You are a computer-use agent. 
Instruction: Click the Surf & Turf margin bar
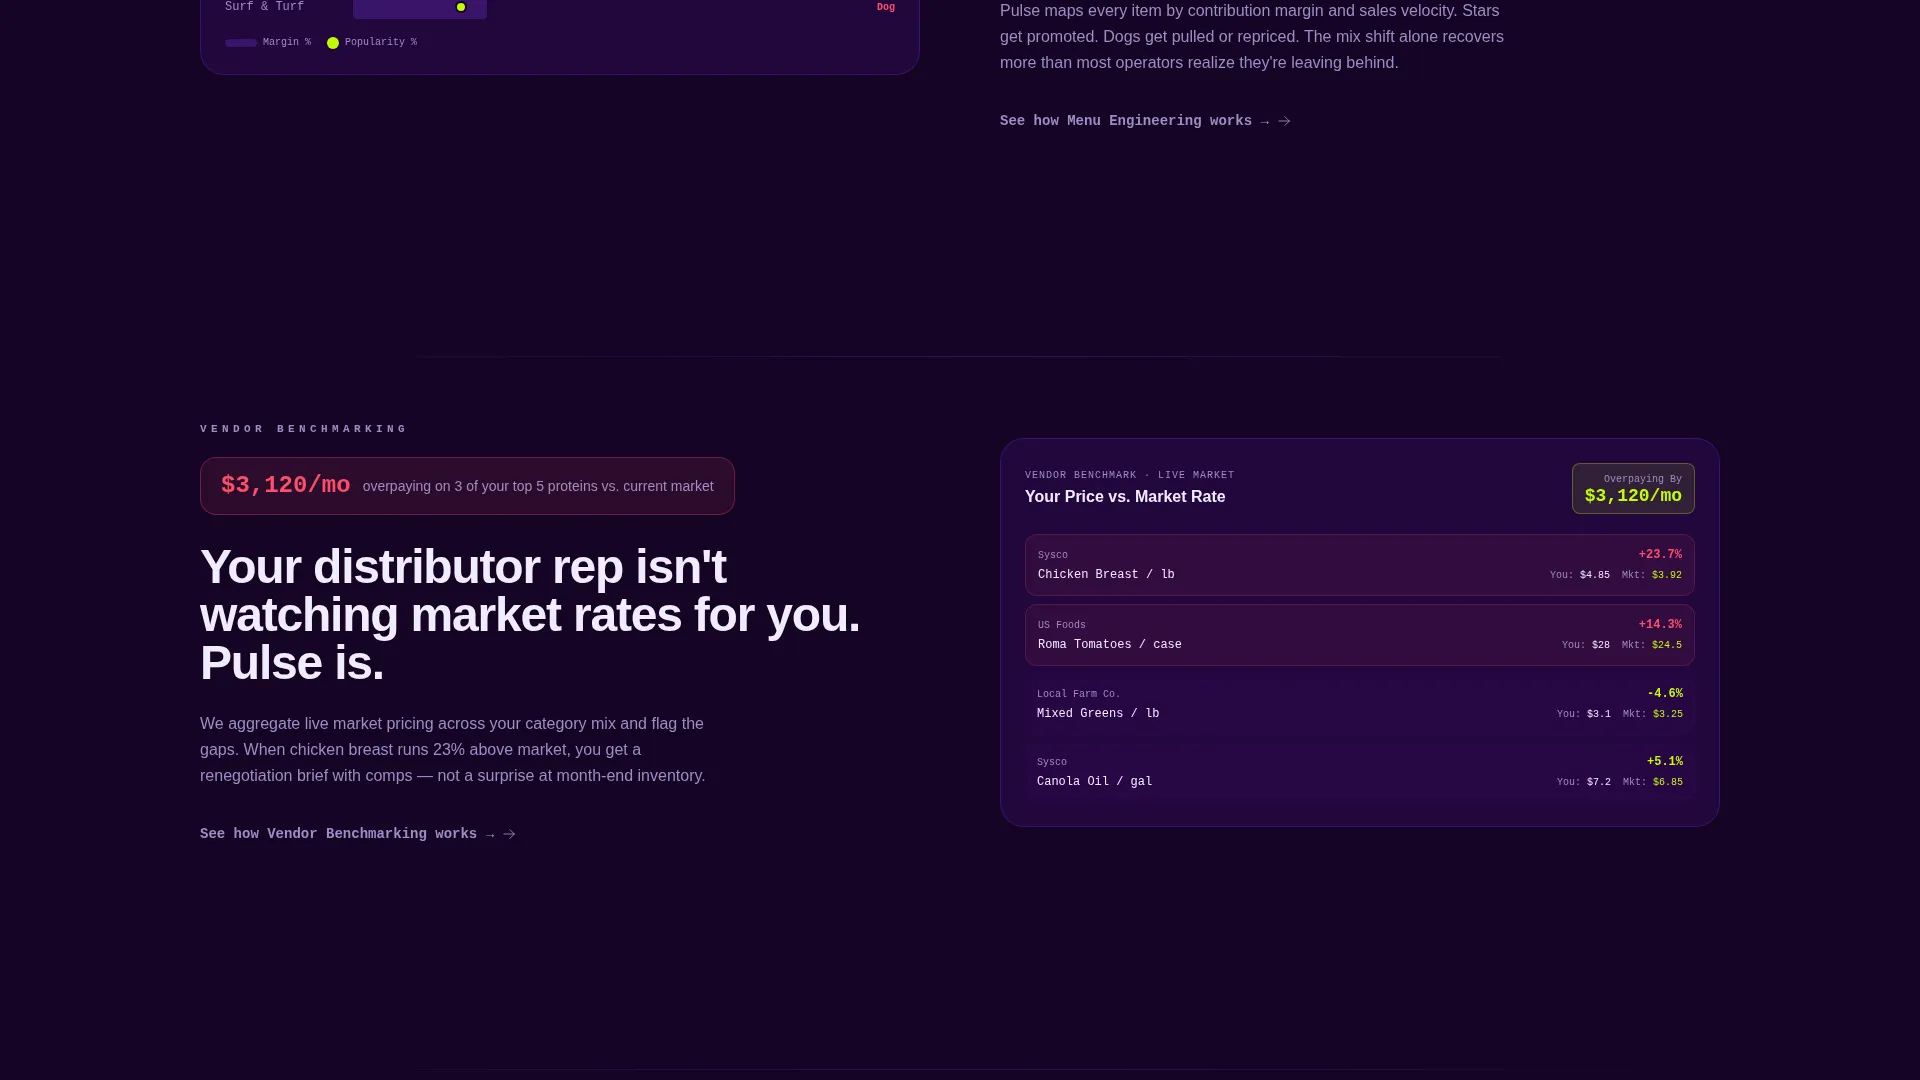pos(420,8)
